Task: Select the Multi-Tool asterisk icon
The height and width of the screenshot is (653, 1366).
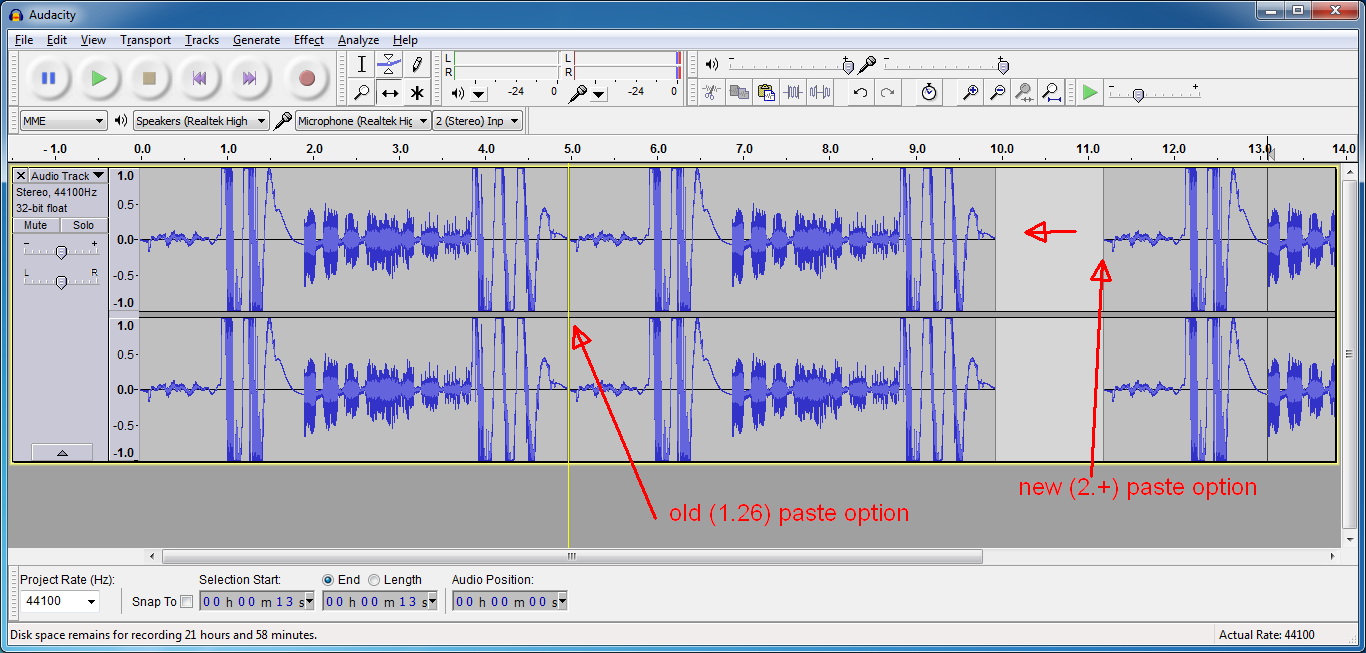Action: 417,93
